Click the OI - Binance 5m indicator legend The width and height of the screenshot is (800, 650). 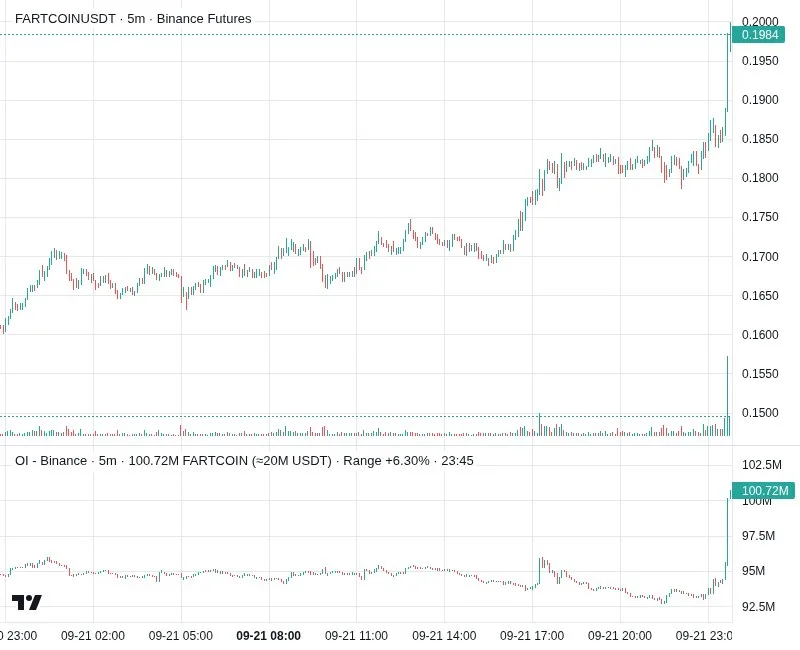pyautogui.click(x=244, y=461)
